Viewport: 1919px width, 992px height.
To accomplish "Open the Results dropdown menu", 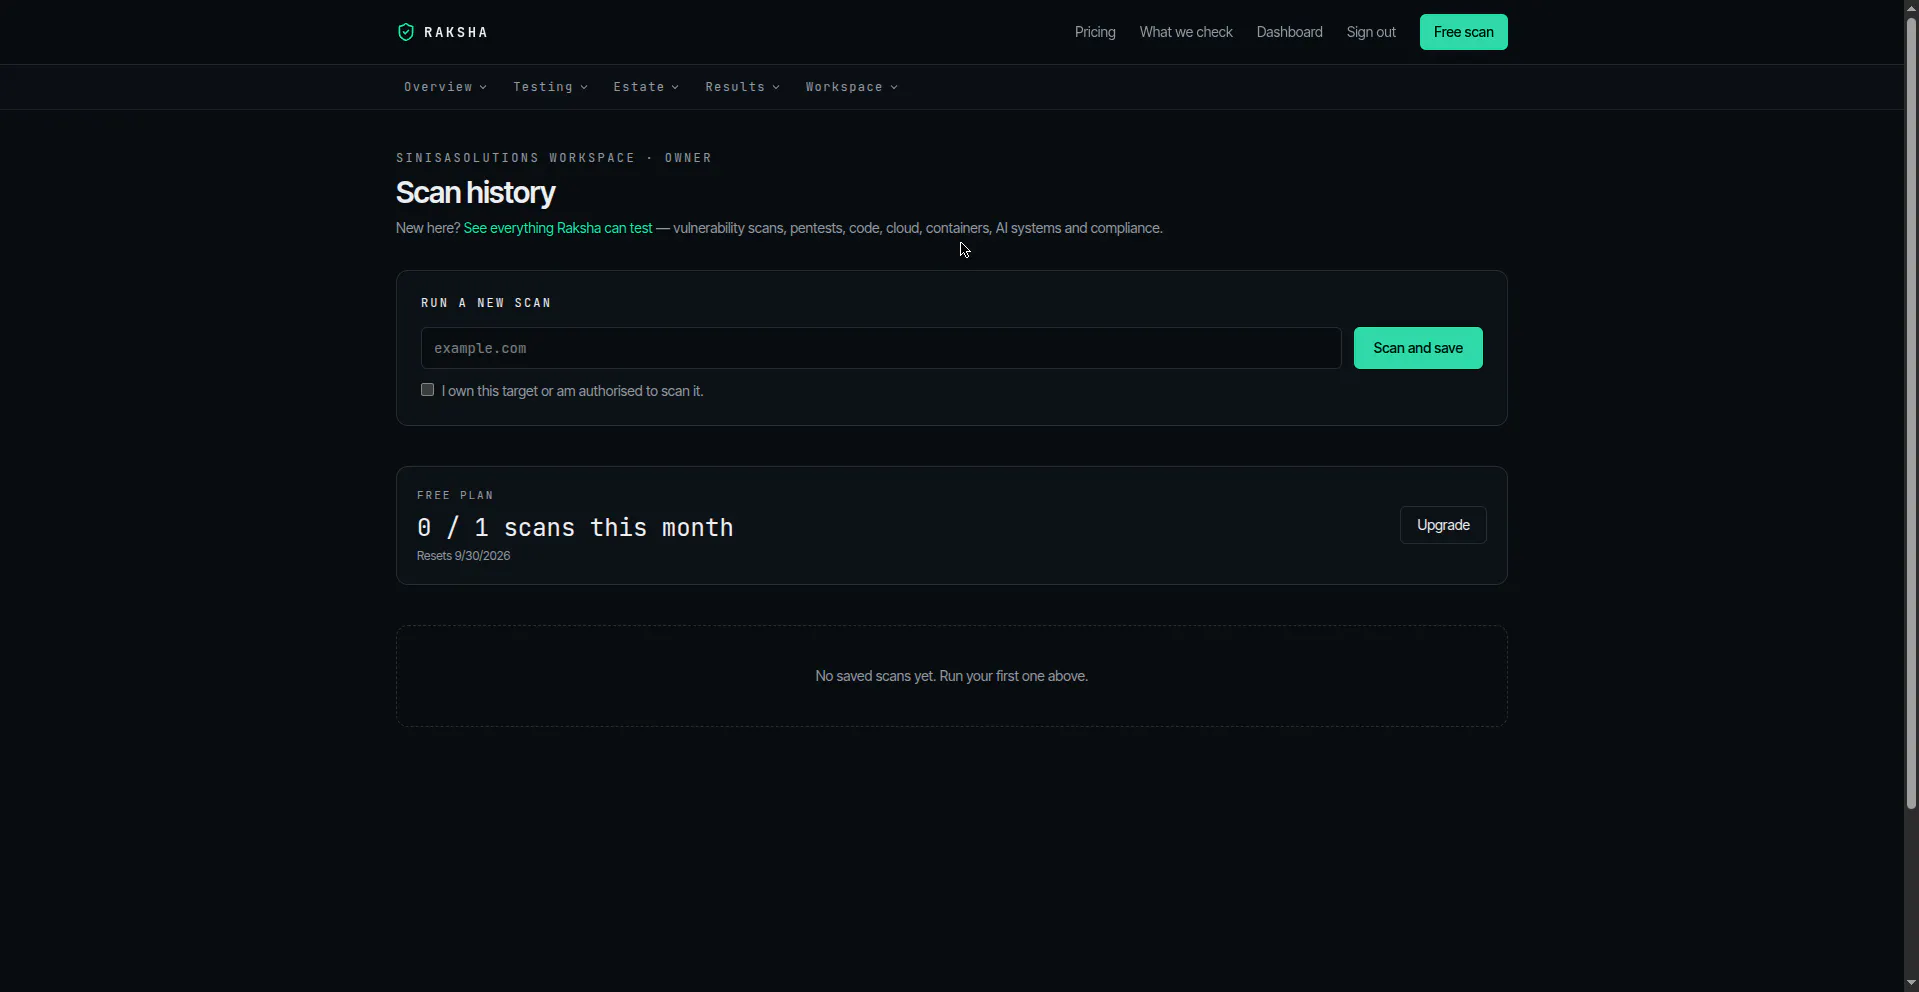I will [742, 87].
